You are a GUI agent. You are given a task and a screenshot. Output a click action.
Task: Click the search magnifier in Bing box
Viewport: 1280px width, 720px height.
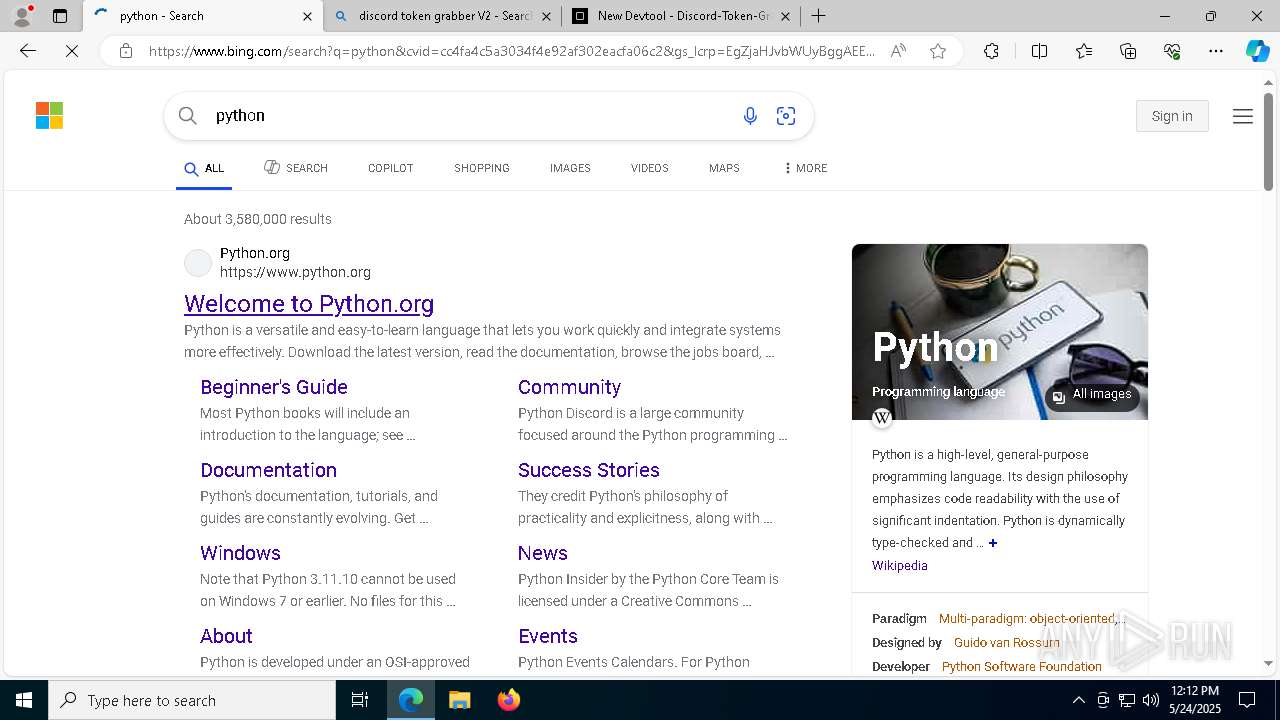tap(187, 116)
